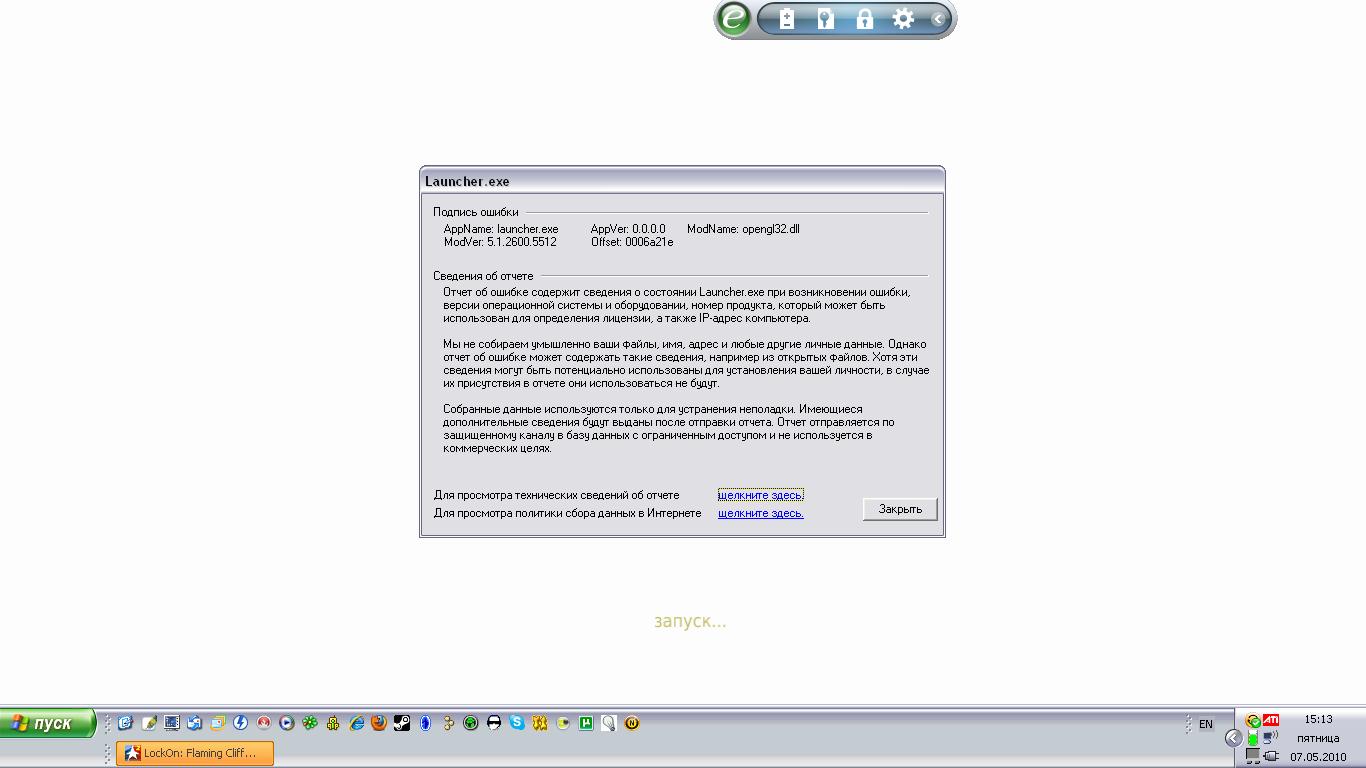
Task: Close the Launcher.exe error dialog with Закрыть
Action: click(900, 509)
